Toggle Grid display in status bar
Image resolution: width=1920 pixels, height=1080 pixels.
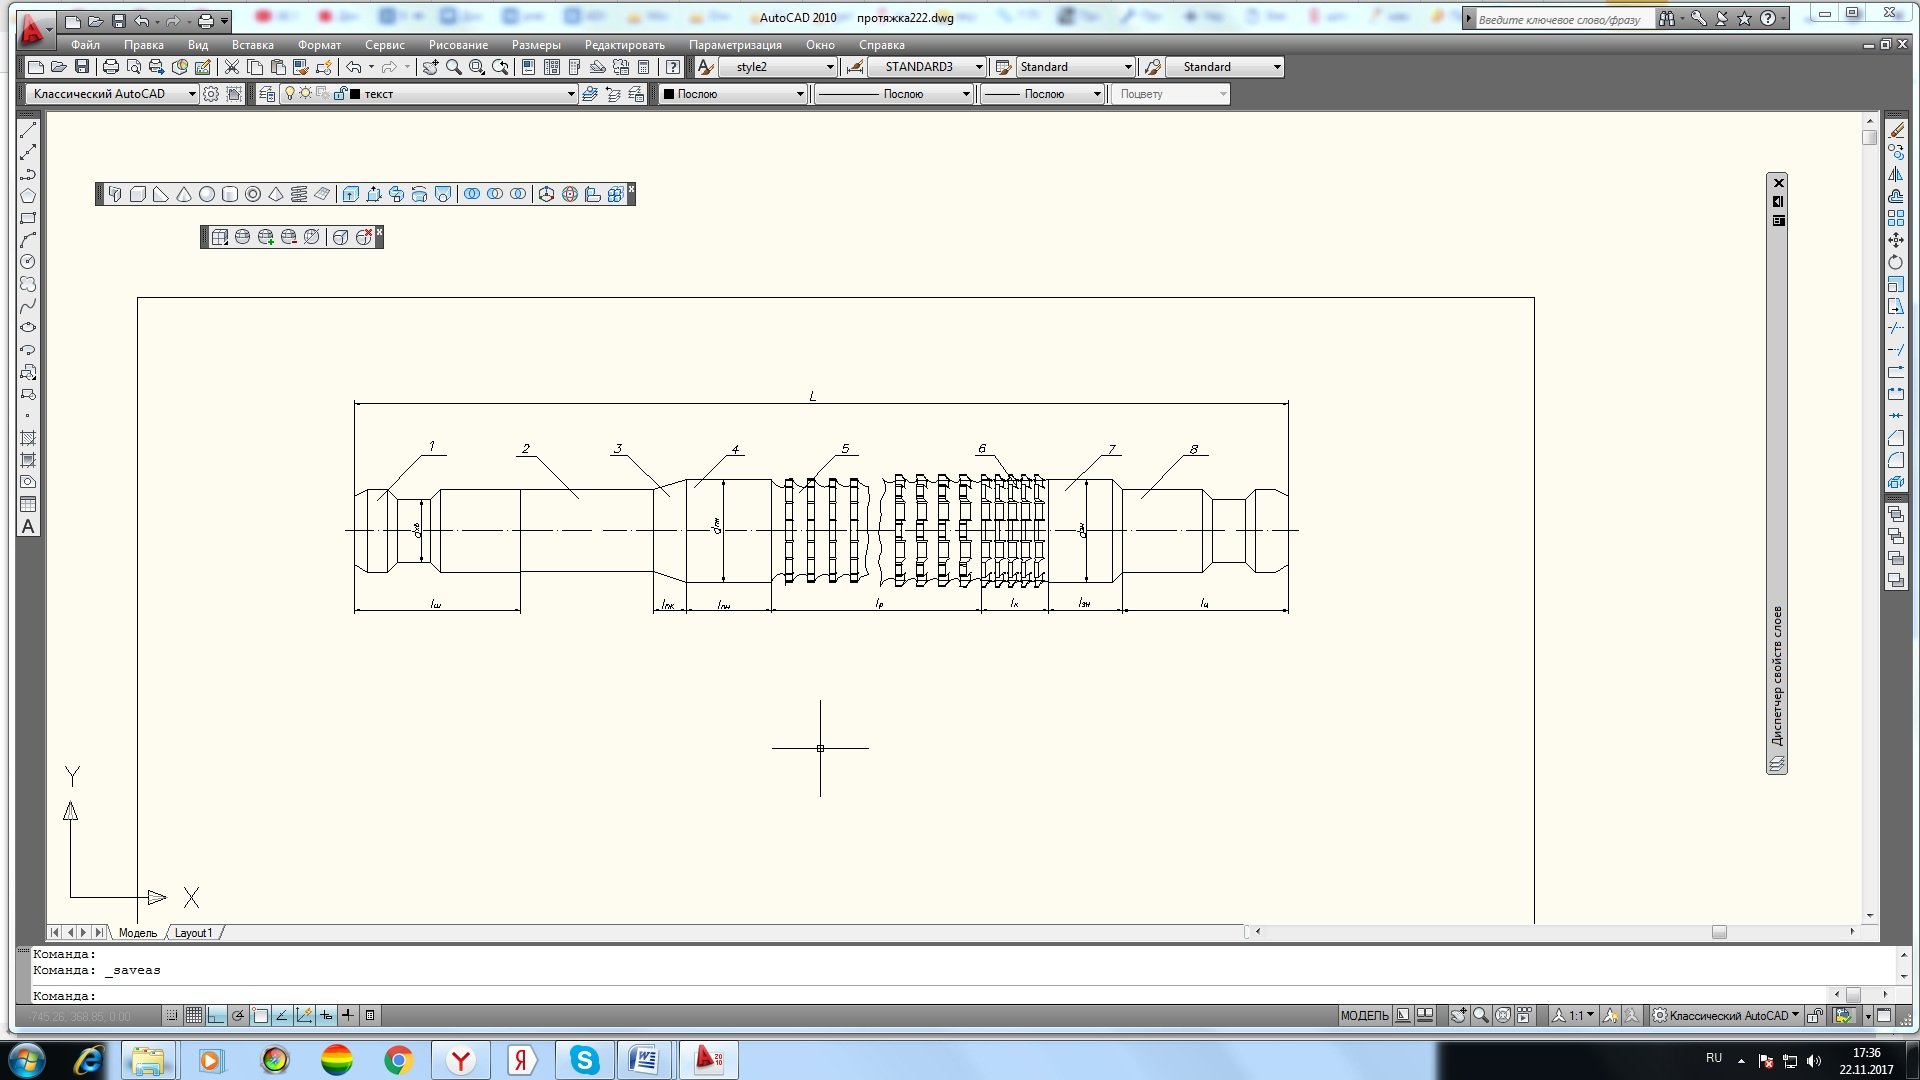(194, 1016)
